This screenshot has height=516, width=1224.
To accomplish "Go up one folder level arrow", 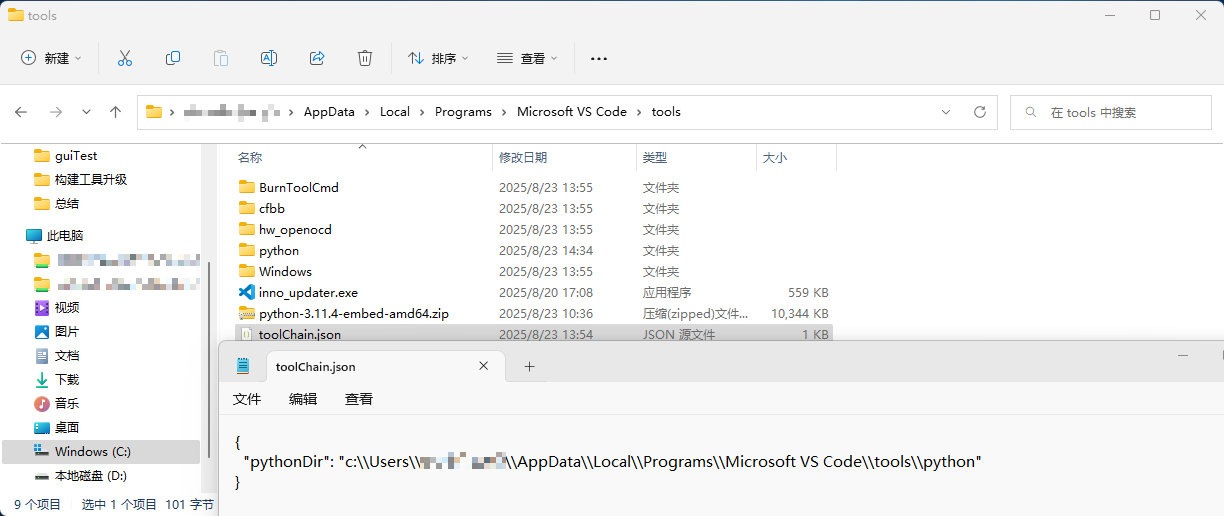I will (115, 112).
